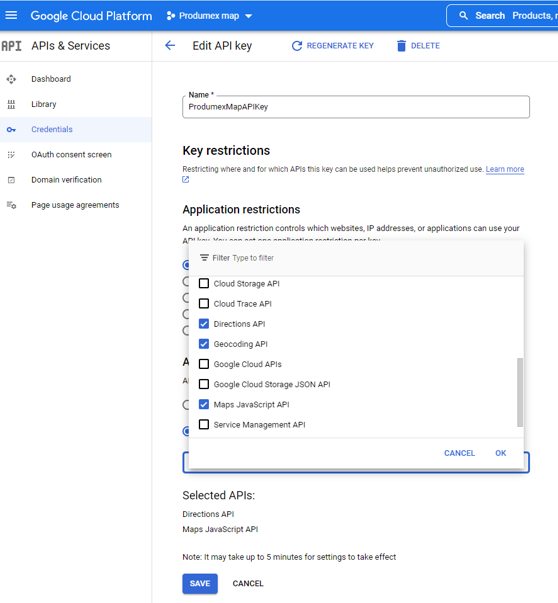The image size is (558, 603).
Task: Click Maps JavaScript API under Selected APIs
Action: [220, 529]
